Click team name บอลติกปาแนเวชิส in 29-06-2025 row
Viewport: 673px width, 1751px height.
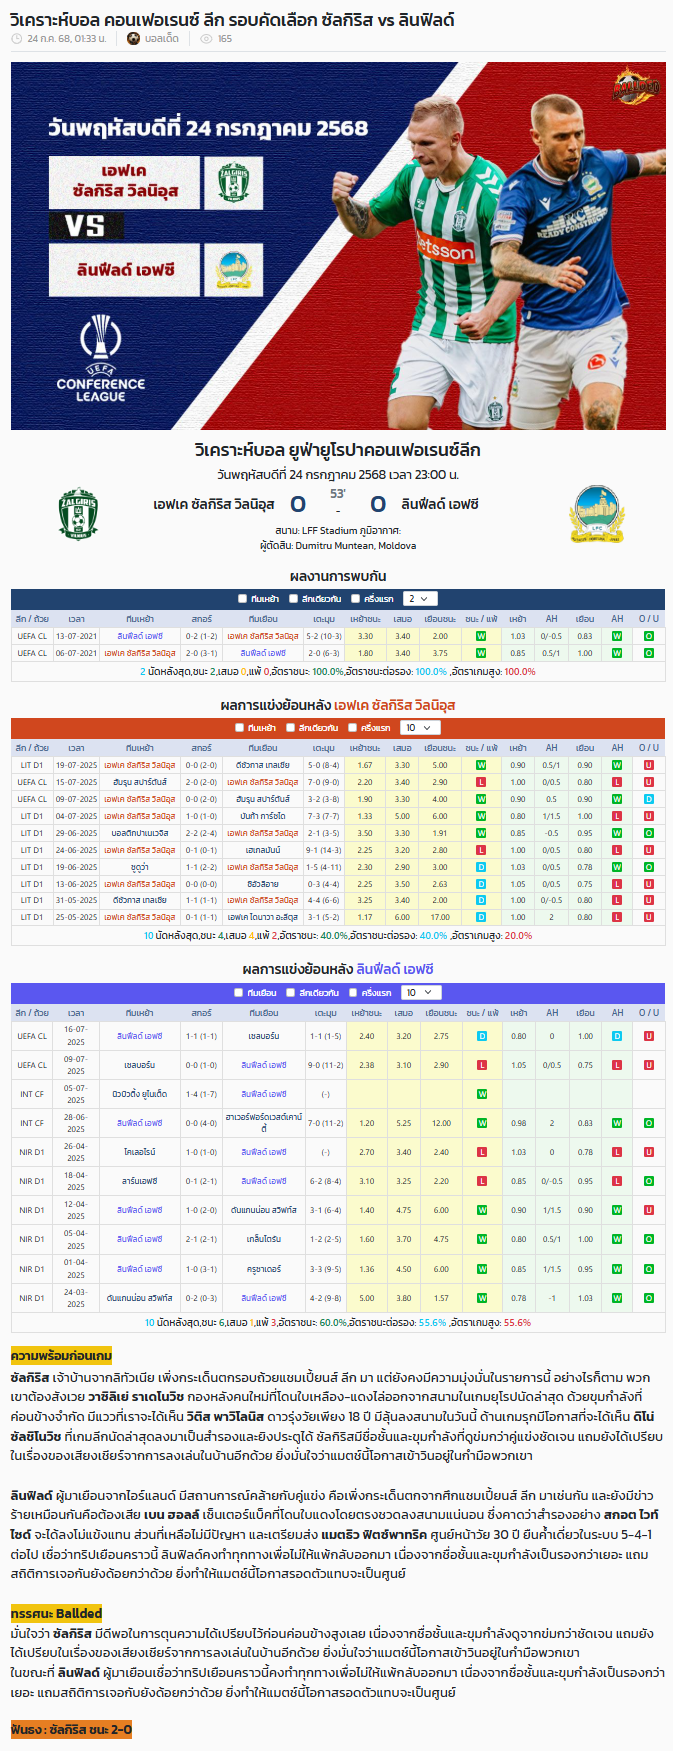coord(140,833)
